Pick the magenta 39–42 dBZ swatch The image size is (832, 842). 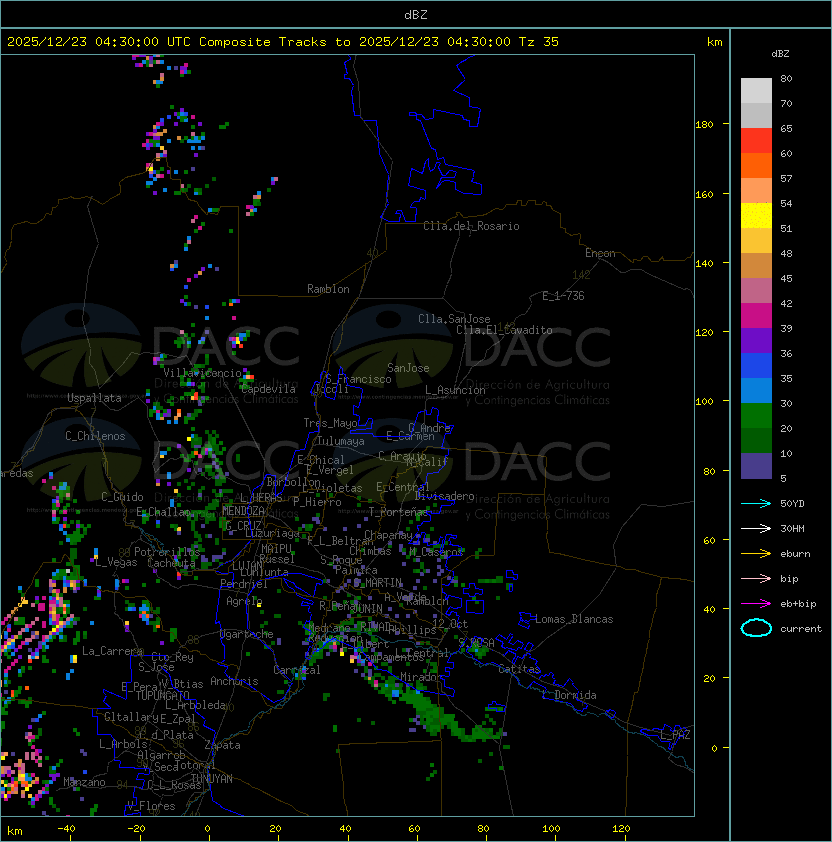point(756,316)
